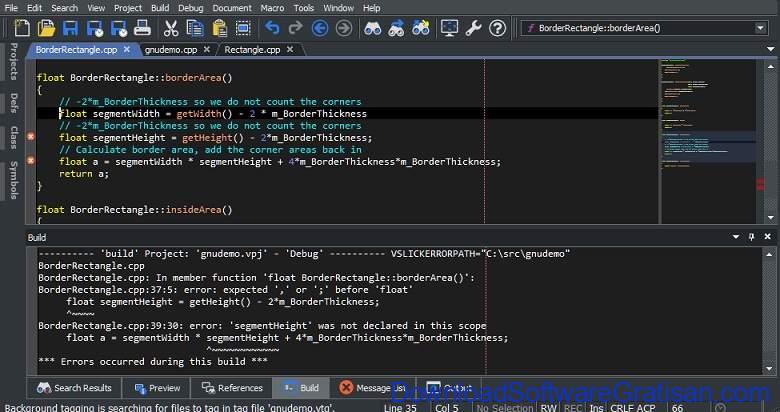Show the References panel tab
This screenshot has height=412, width=780.
click(232, 388)
